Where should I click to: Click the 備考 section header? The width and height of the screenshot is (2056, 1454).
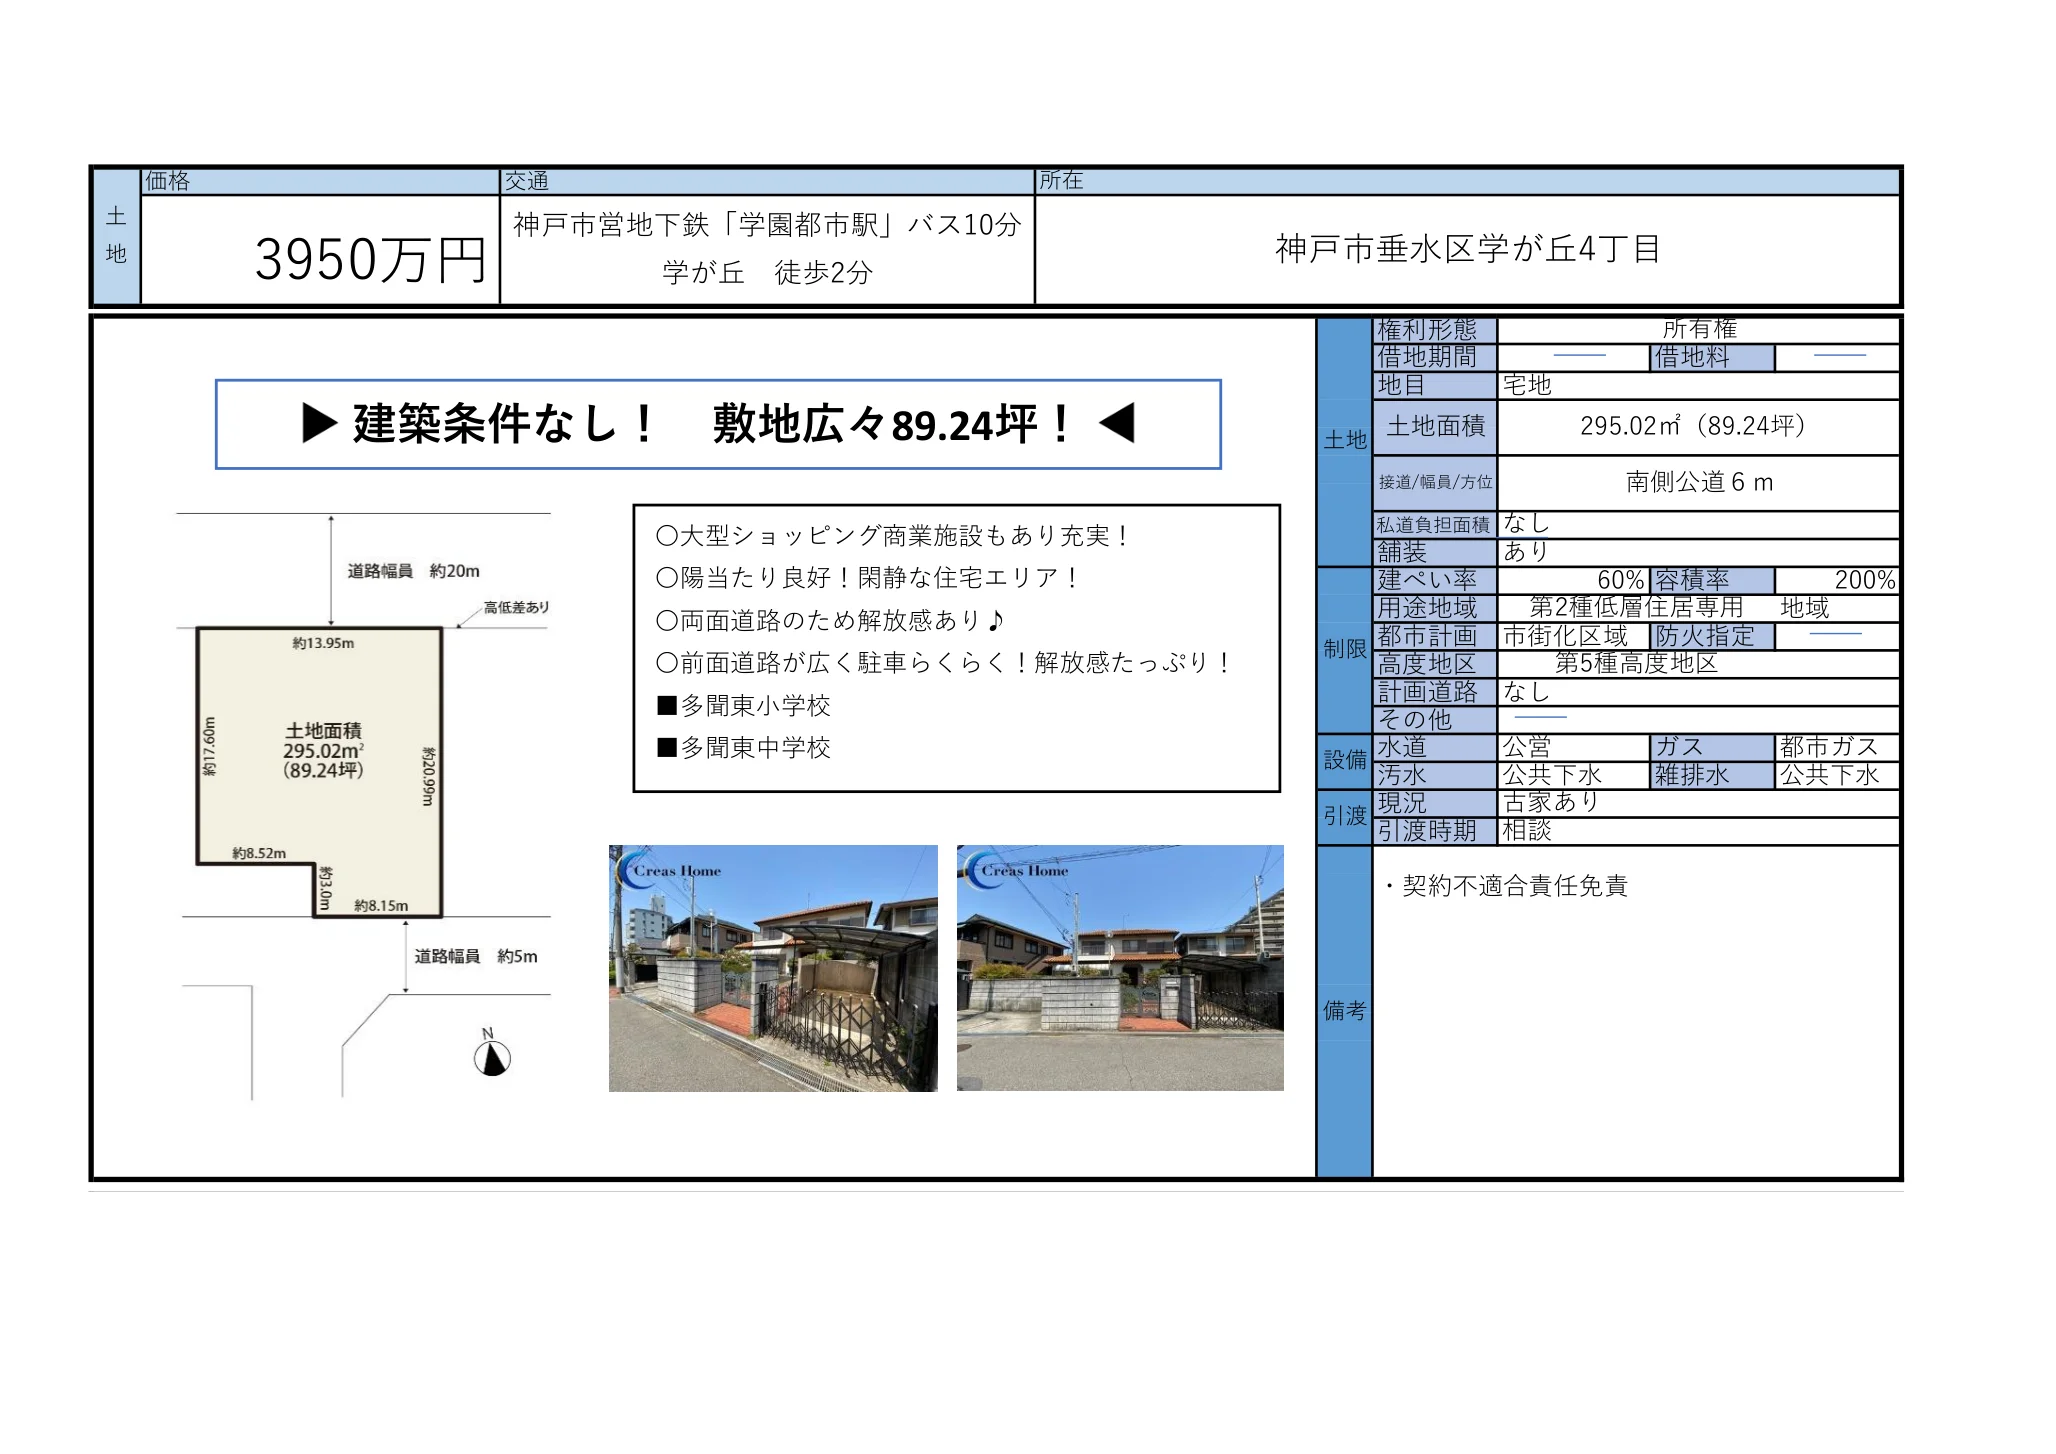point(1344,1012)
